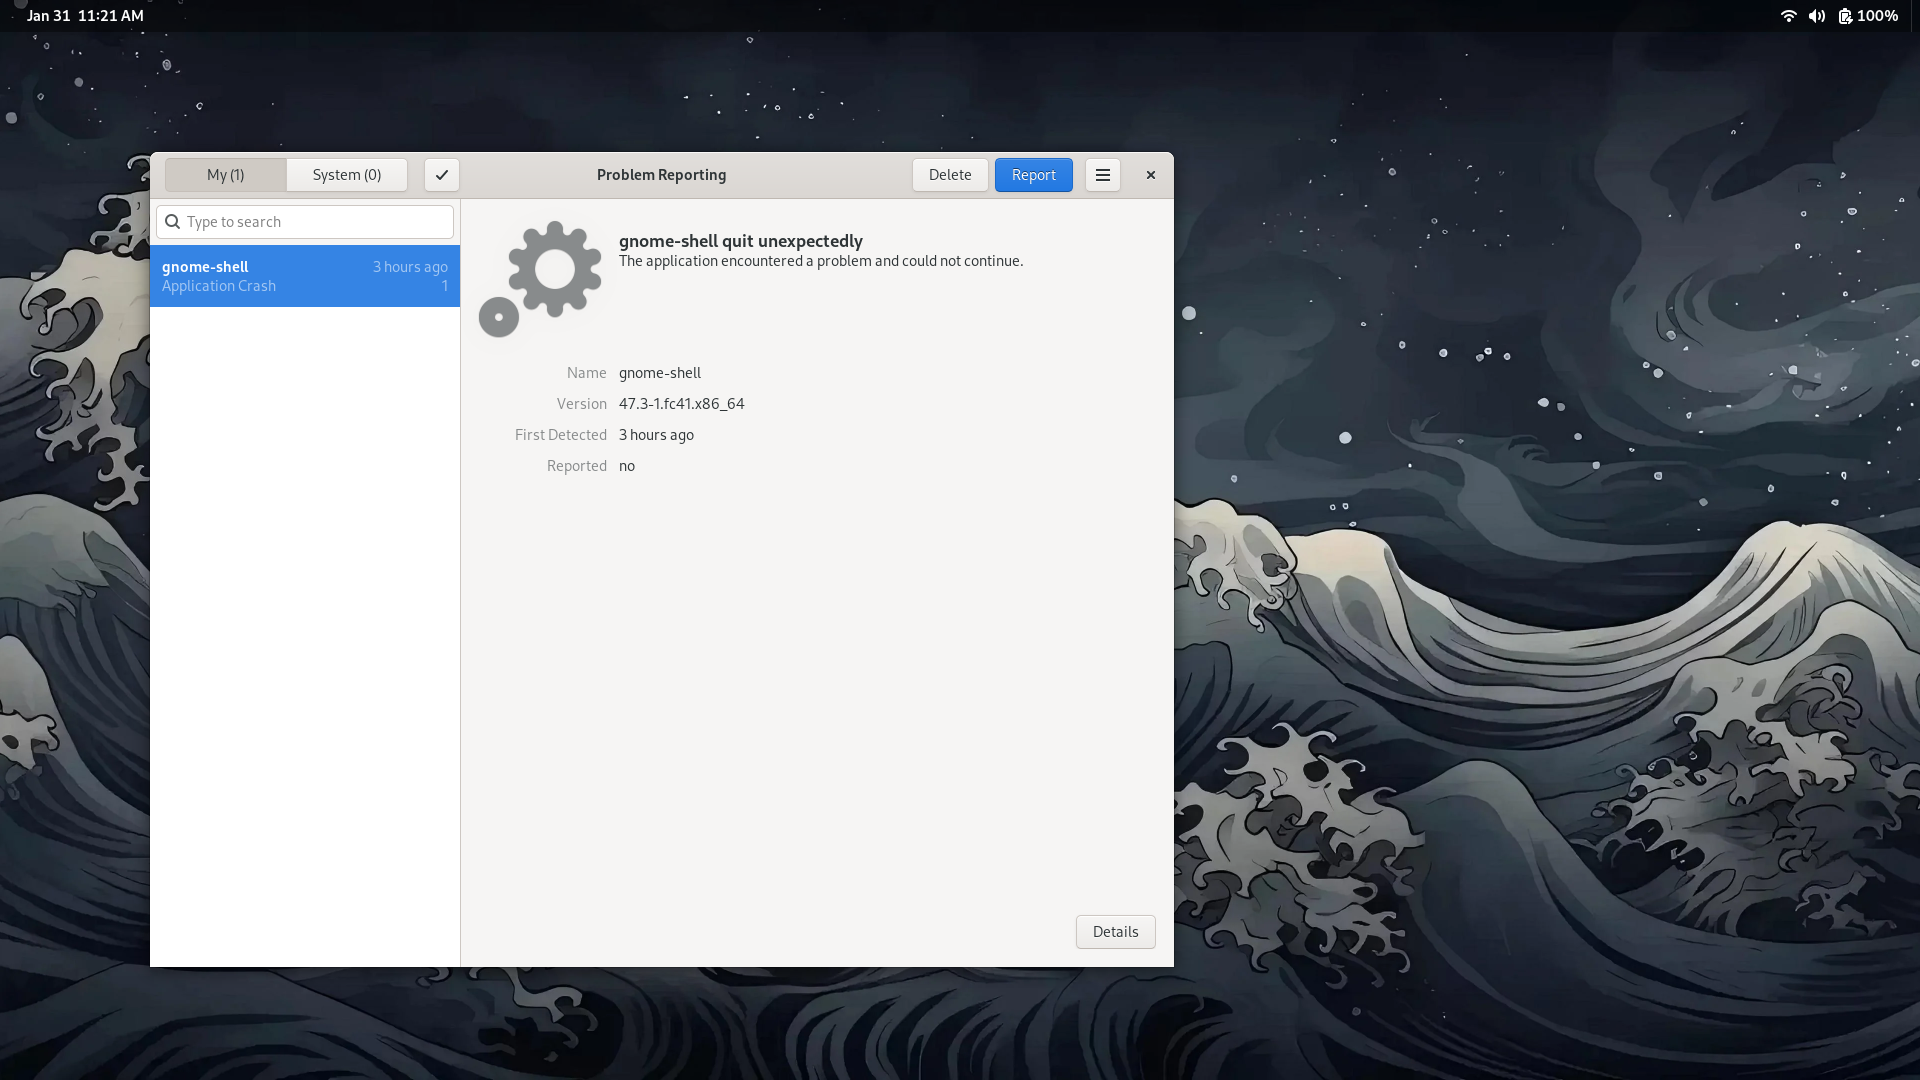Click the Name value 'gnome-shell'
Viewport: 1920px width, 1080px height.
[659, 373]
